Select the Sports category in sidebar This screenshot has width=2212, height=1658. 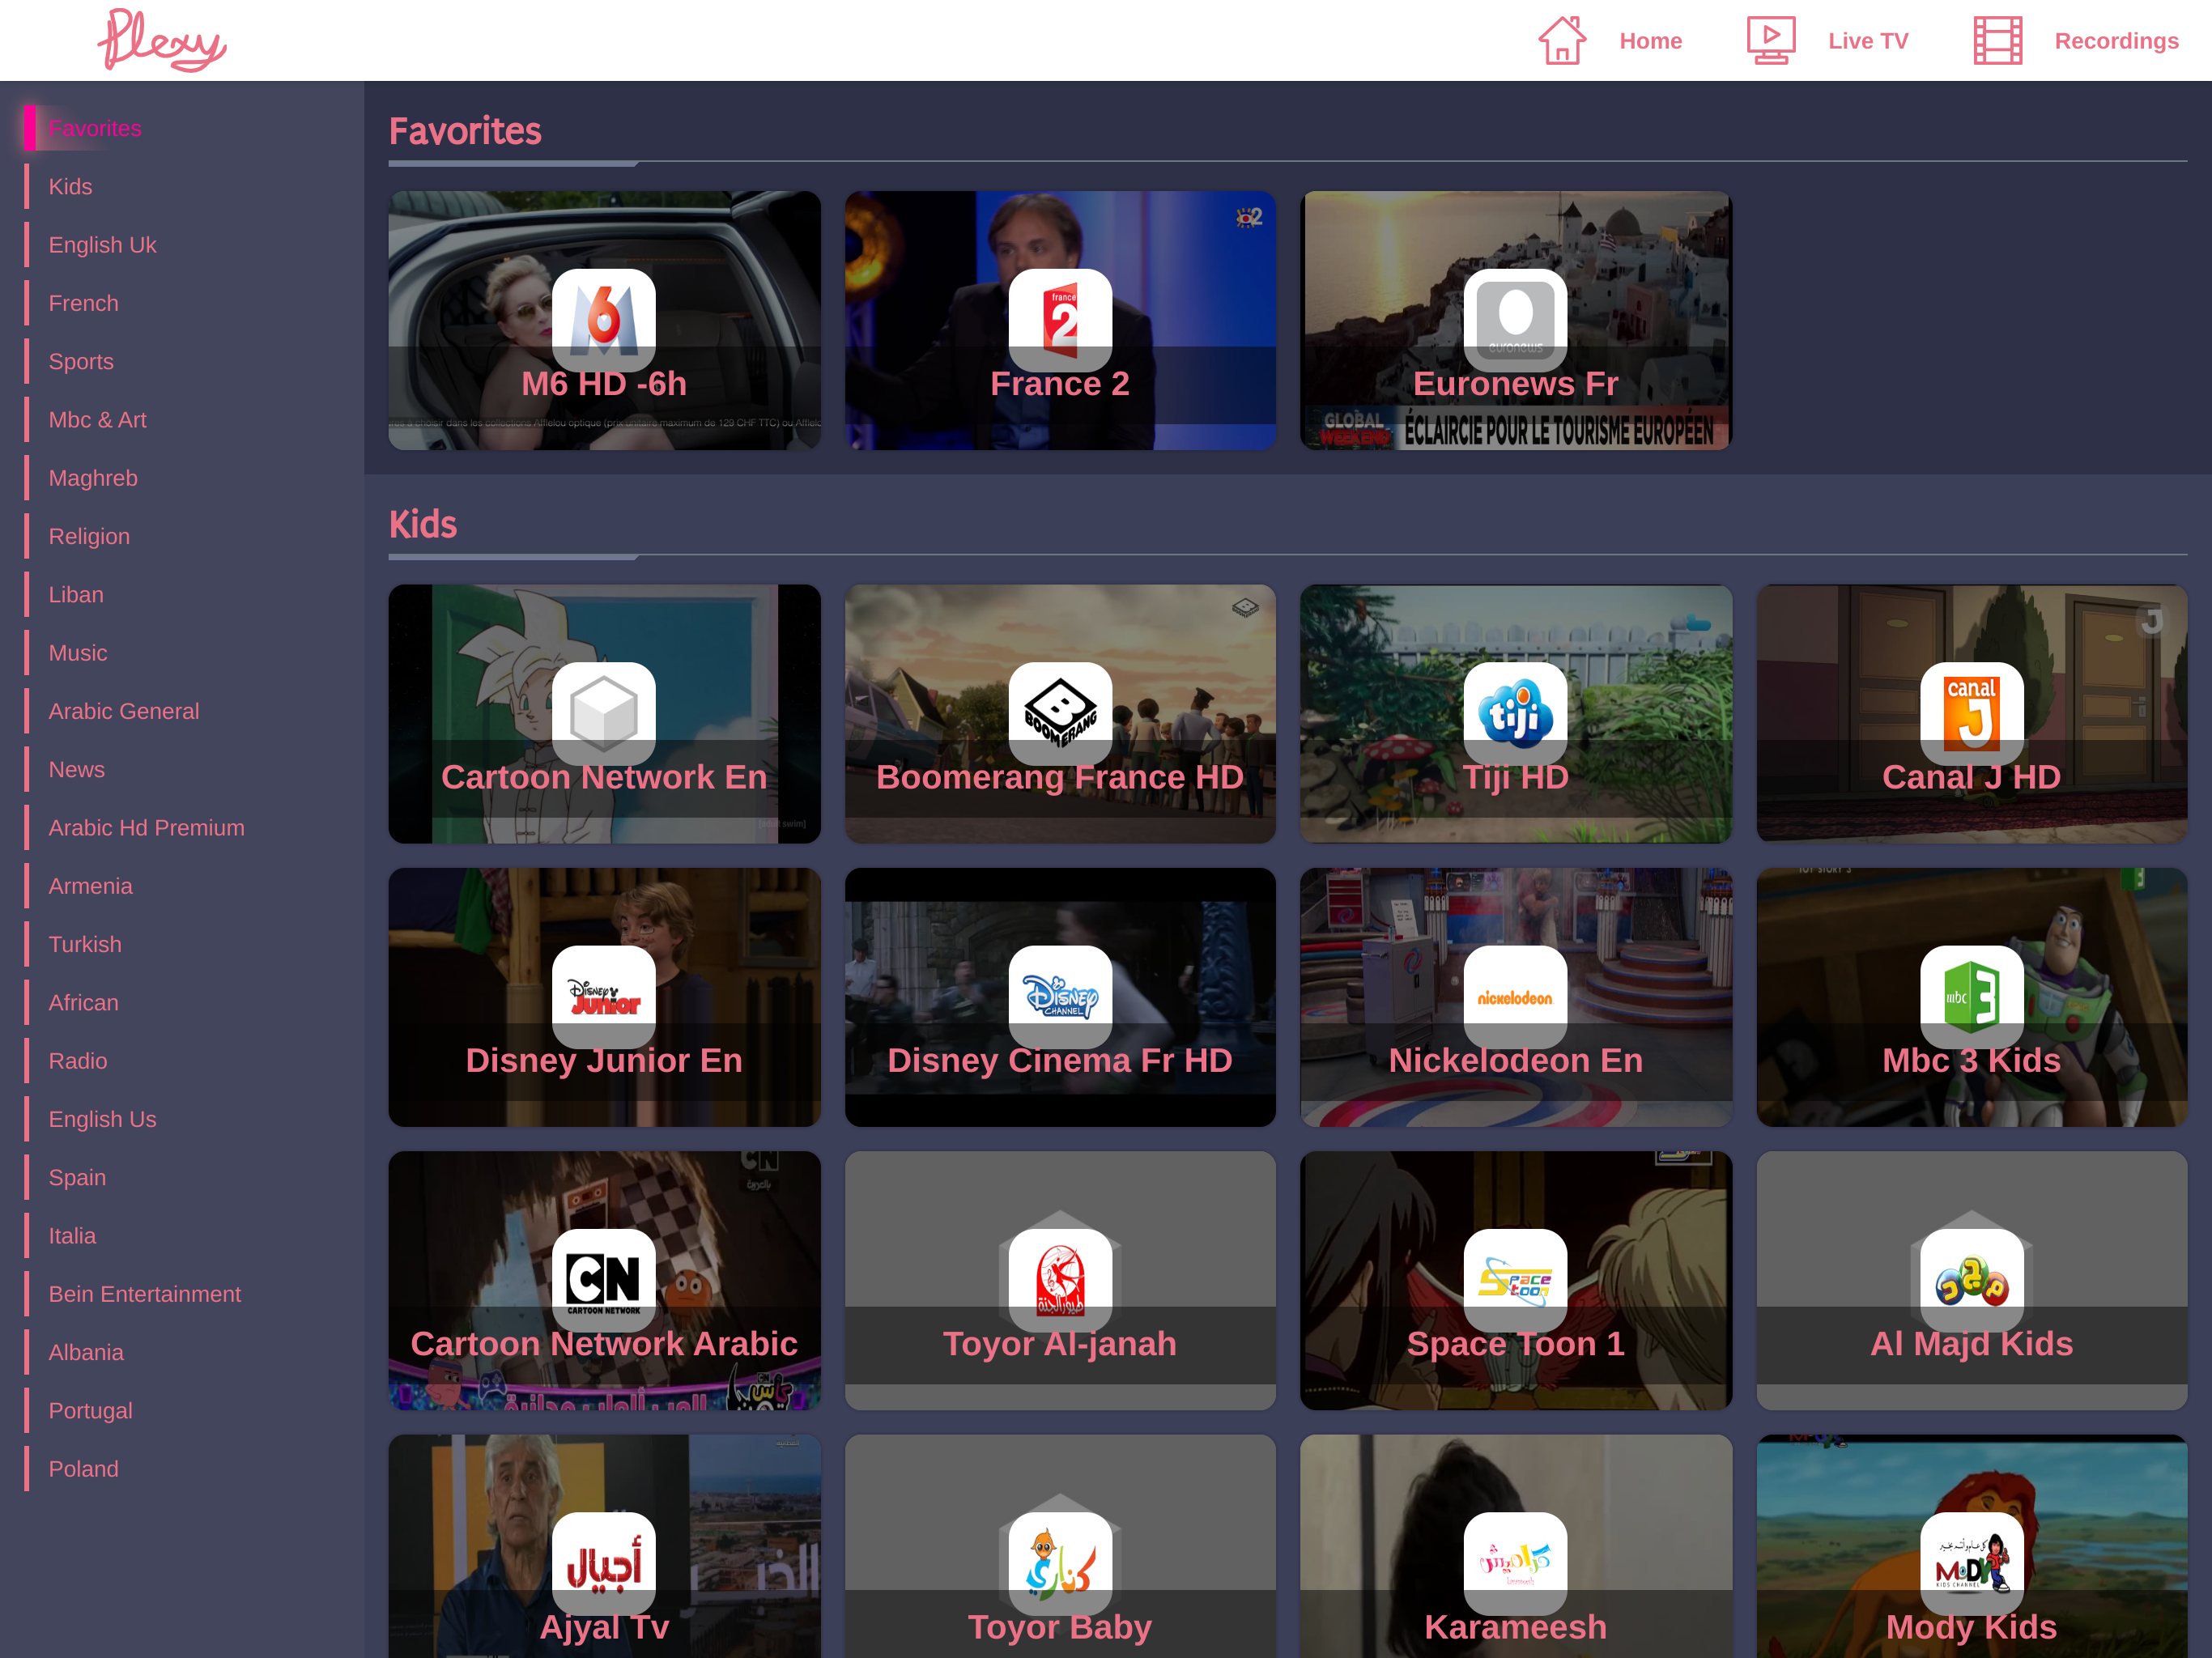(81, 362)
